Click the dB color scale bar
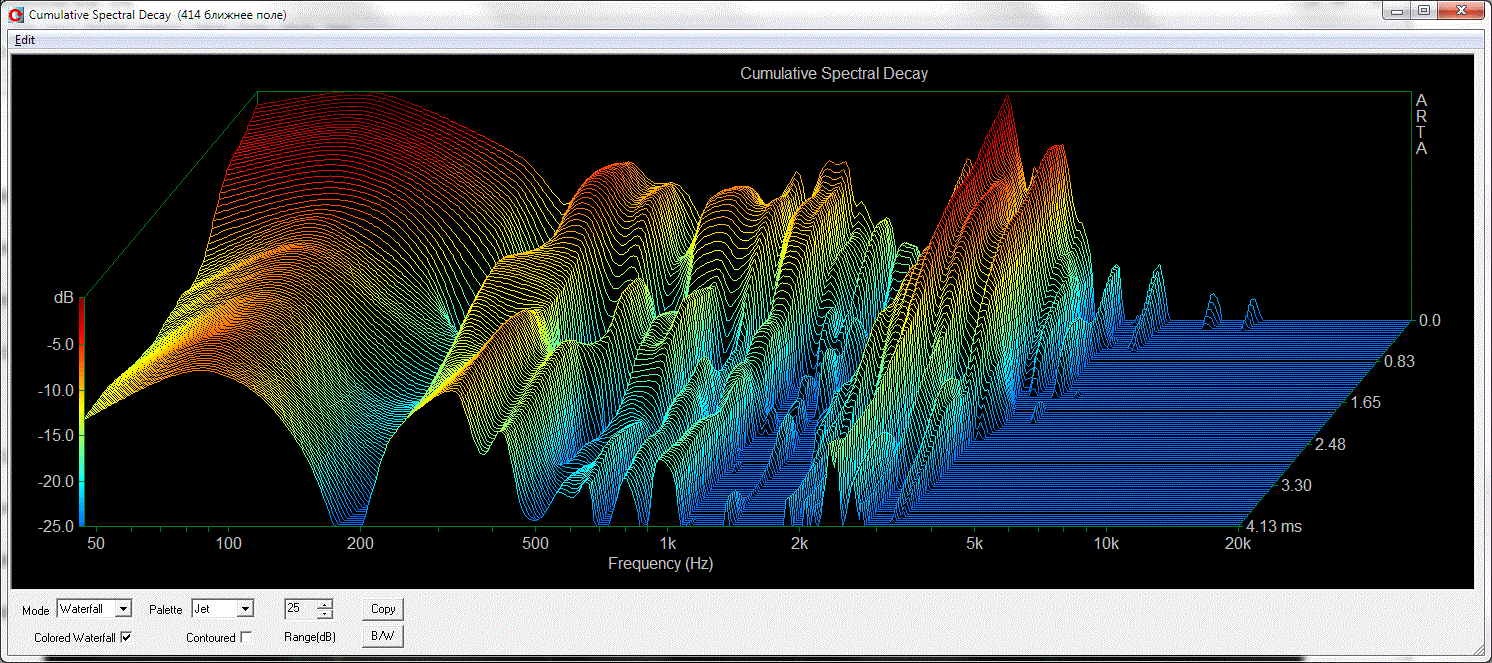Viewport: 1492px width, 663px height. click(82, 412)
